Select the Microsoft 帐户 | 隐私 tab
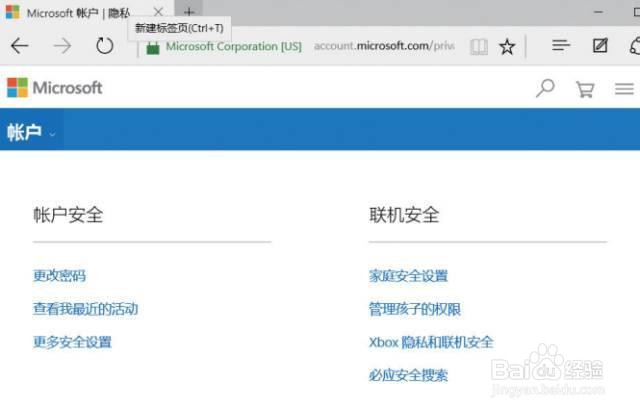This screenshot has width=640, height=412. tap(78, 13)
